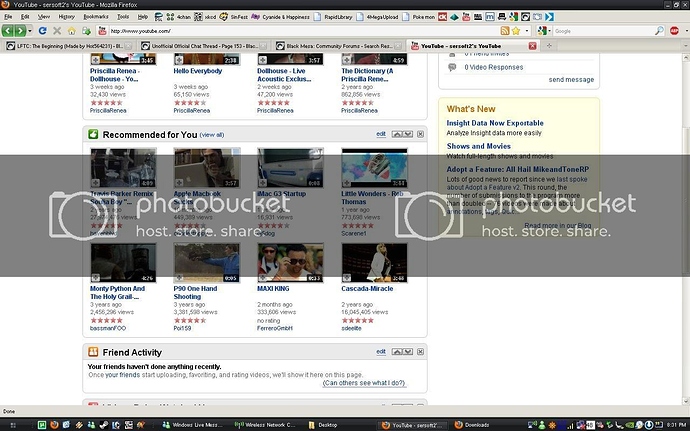This screenshot has width=690, height=431.
Task: Click the Cascada-Miracle video title
Action: [x=367, y=289]
